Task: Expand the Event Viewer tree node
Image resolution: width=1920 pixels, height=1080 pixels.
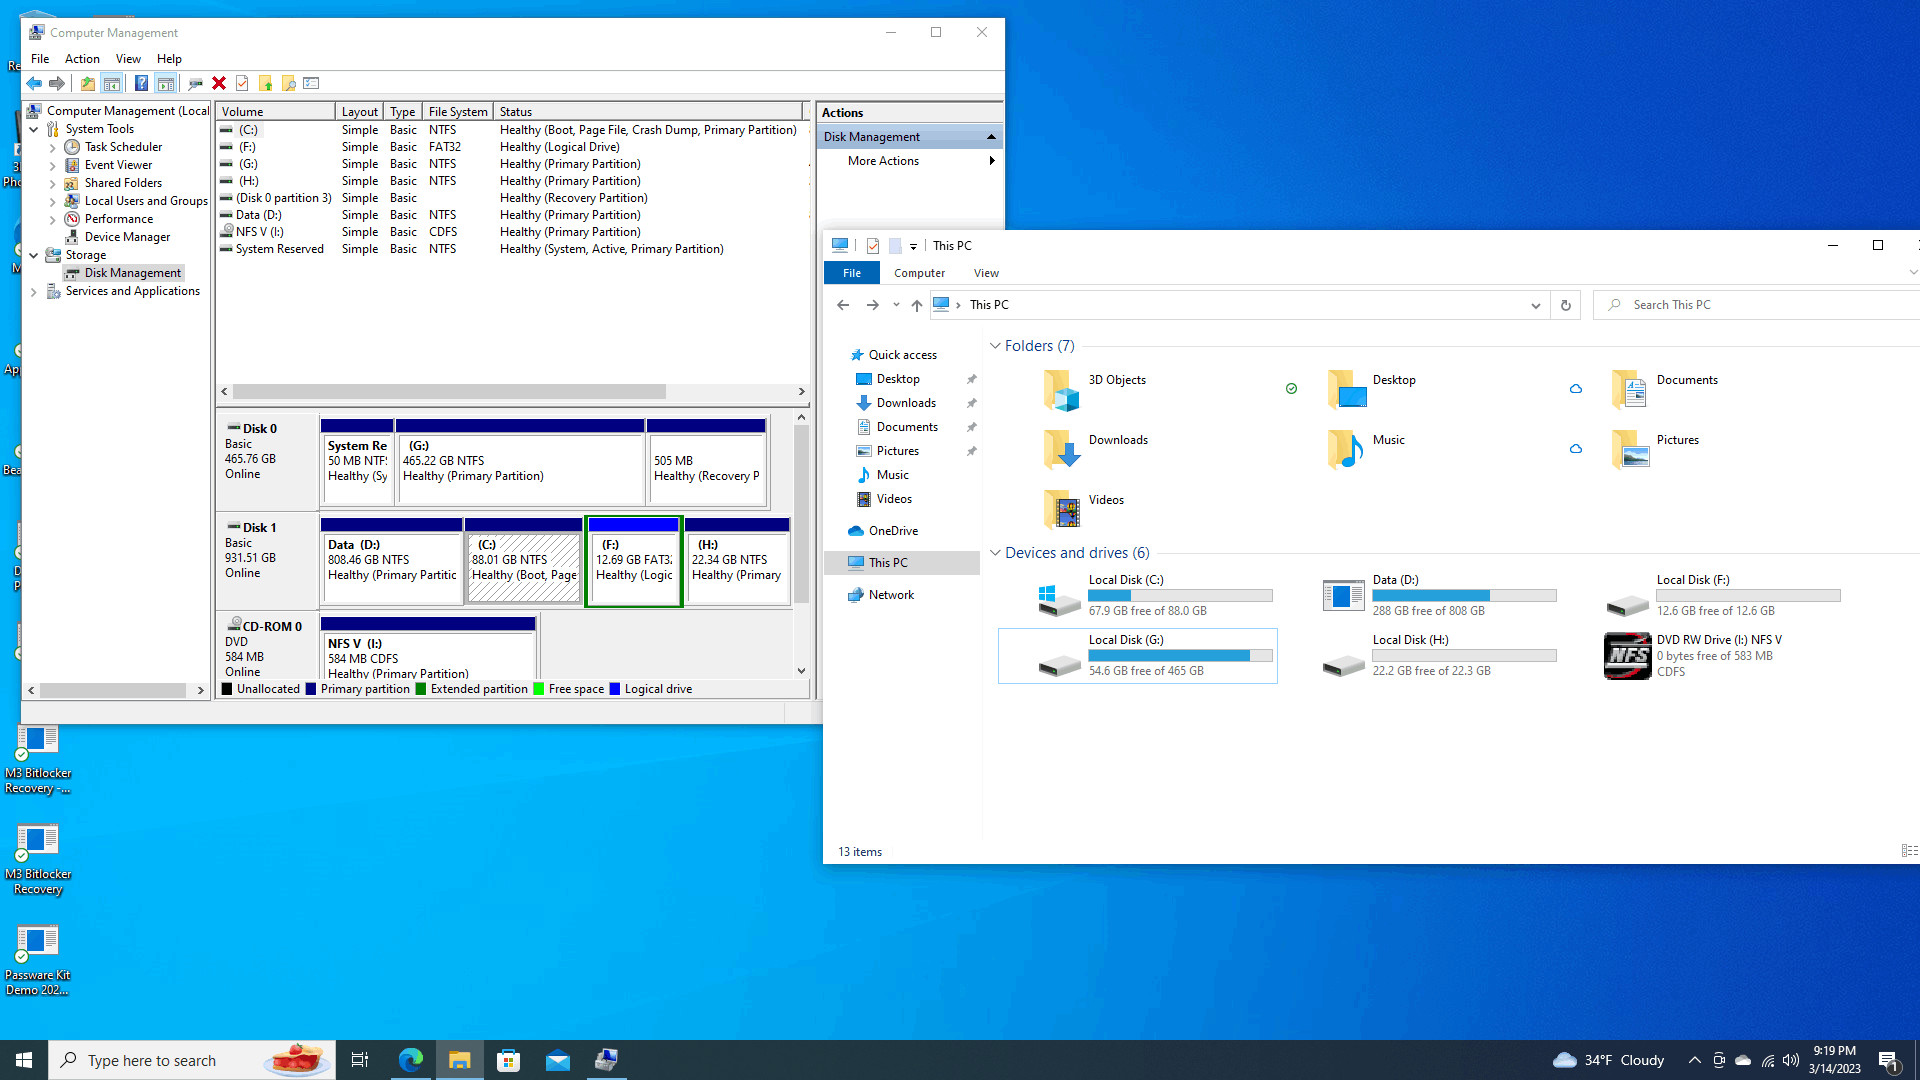Action: 53,166
